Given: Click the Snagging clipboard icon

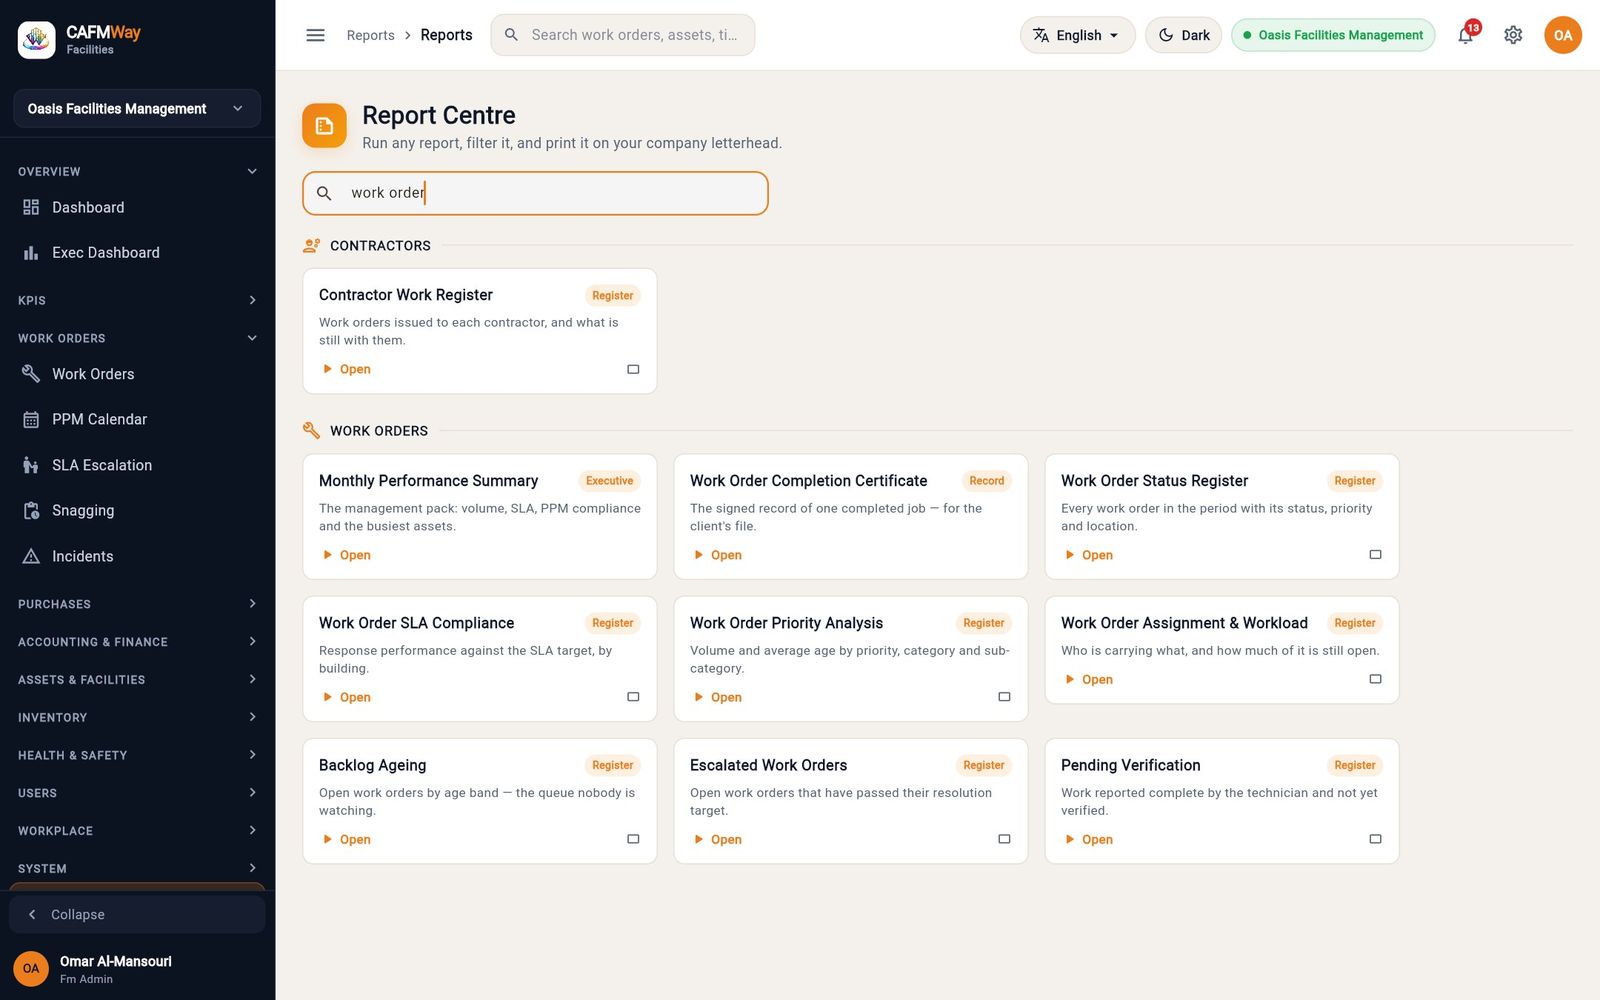Looking at the screenshot, I should 31,511.
